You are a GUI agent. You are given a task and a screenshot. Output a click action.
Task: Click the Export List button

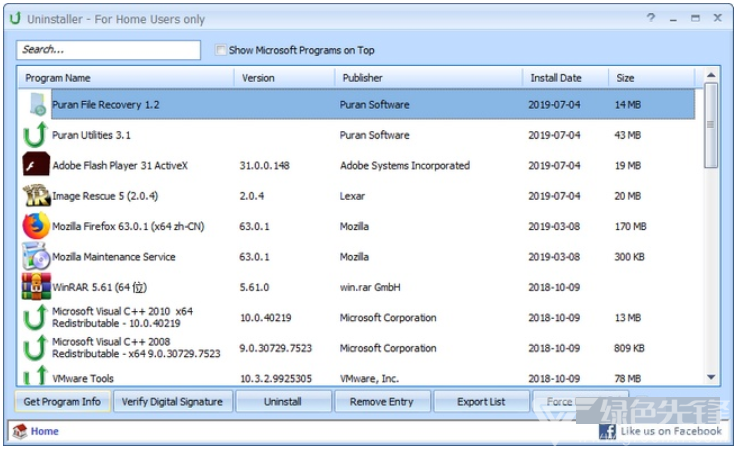[x=481, y=402]
